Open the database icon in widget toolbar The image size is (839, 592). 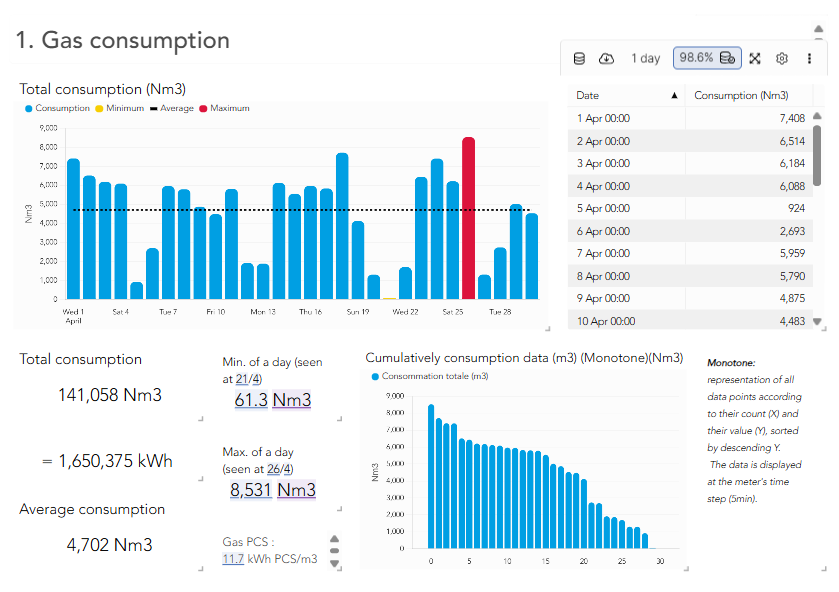(x=579, y=58)
